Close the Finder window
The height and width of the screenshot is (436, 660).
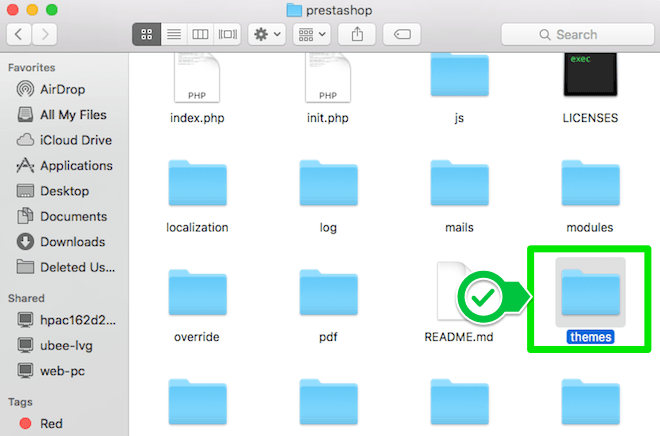13,10
